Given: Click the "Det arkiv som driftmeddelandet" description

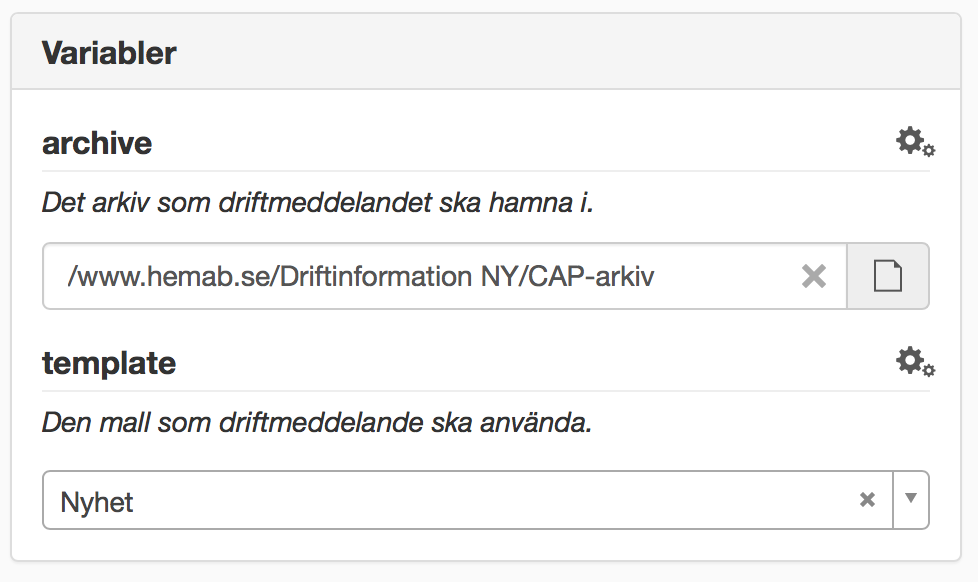Looking at the screenshot, I should pyautogui.click(x=317, y=203).
